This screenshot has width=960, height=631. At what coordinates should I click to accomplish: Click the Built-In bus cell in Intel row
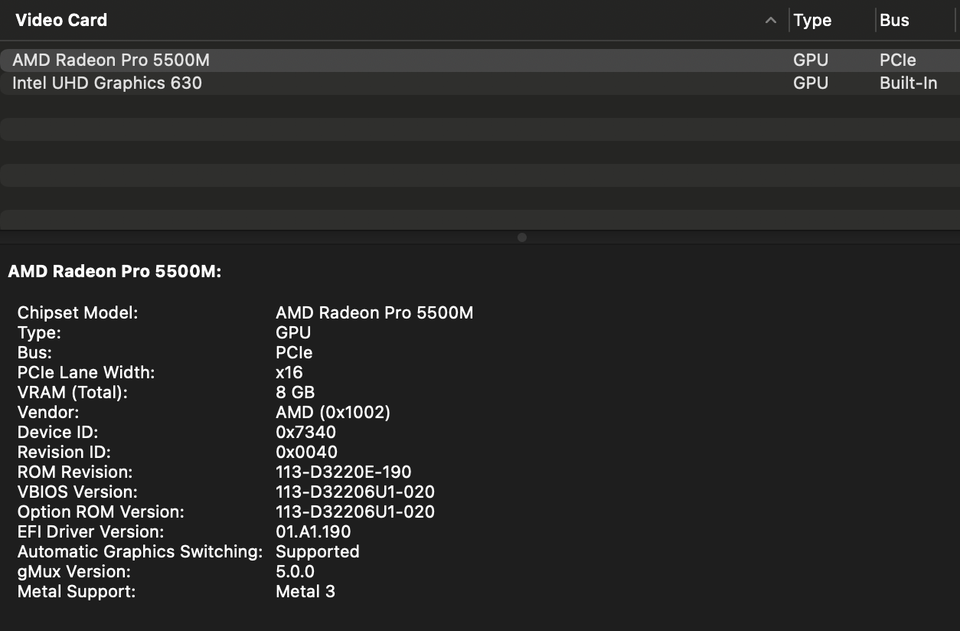tap(908, 83)
